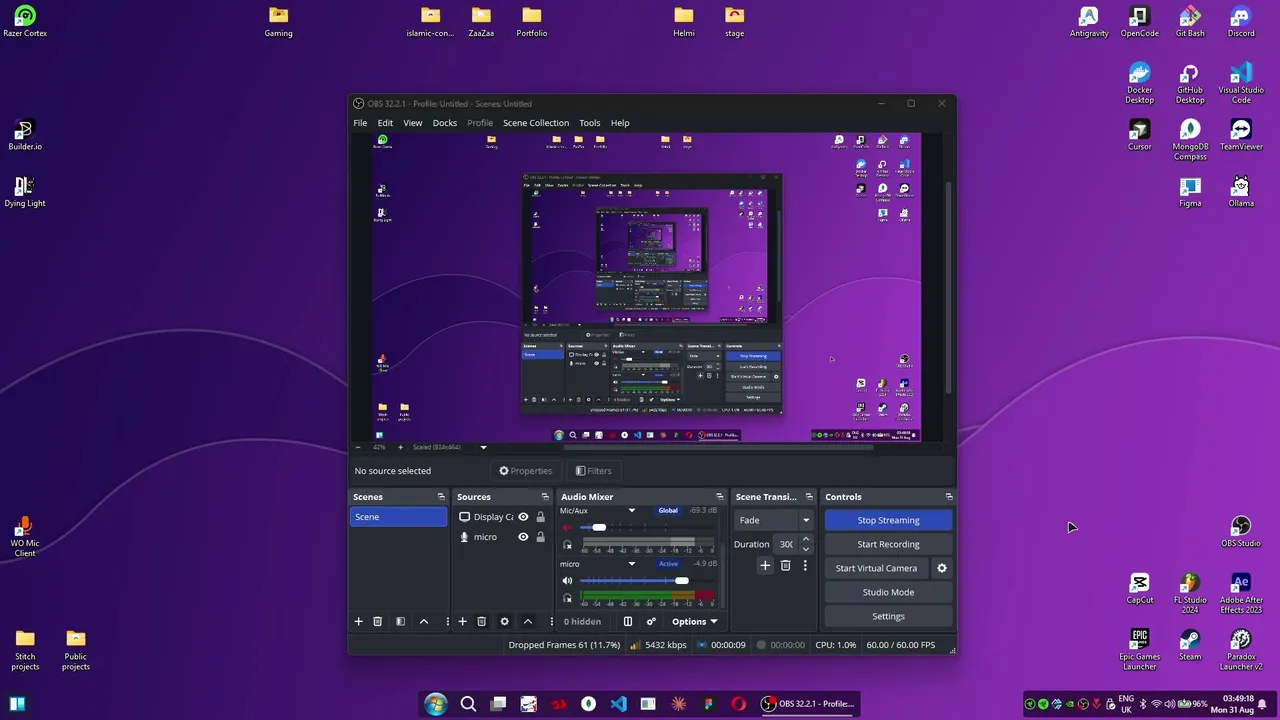Move the source up in the Sources toolbar
Viewport: 1280px width, 720px height.
pos(528,622)
